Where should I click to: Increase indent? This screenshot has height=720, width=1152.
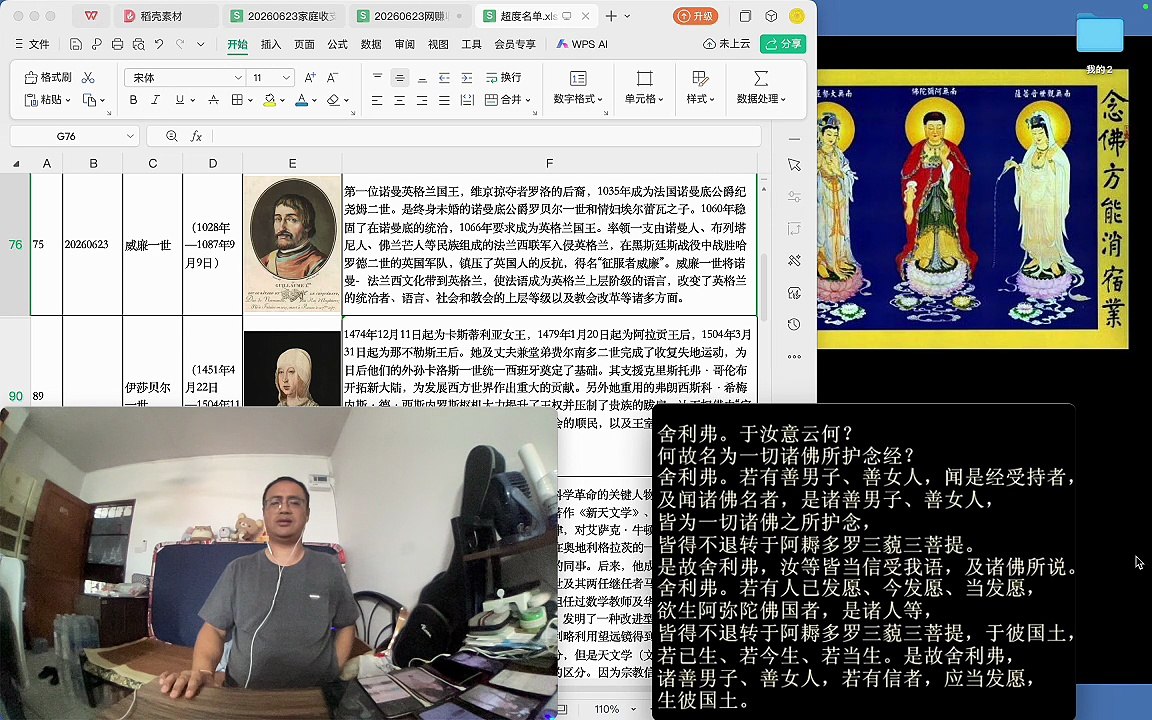[467, 77]
